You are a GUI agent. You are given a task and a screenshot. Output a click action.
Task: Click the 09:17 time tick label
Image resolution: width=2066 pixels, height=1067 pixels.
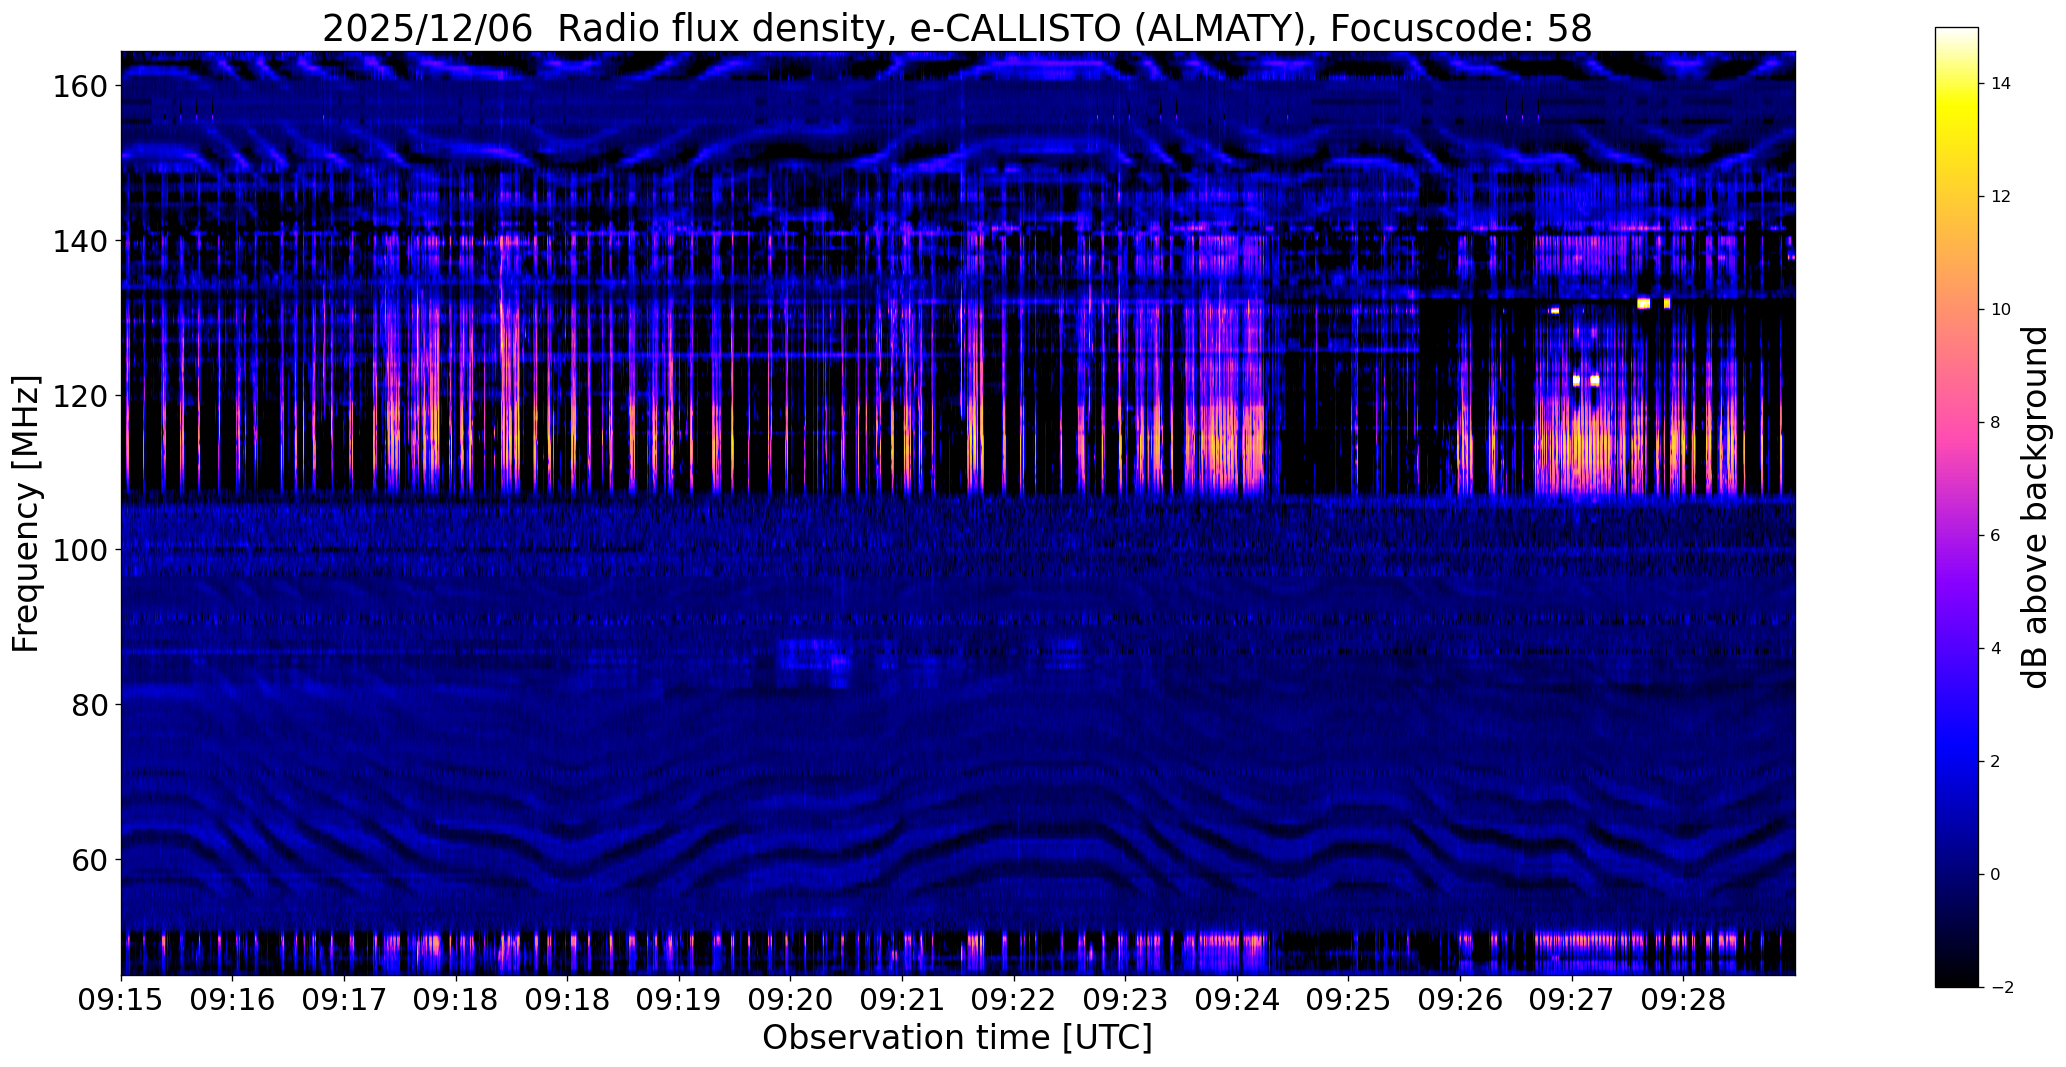344,1000
